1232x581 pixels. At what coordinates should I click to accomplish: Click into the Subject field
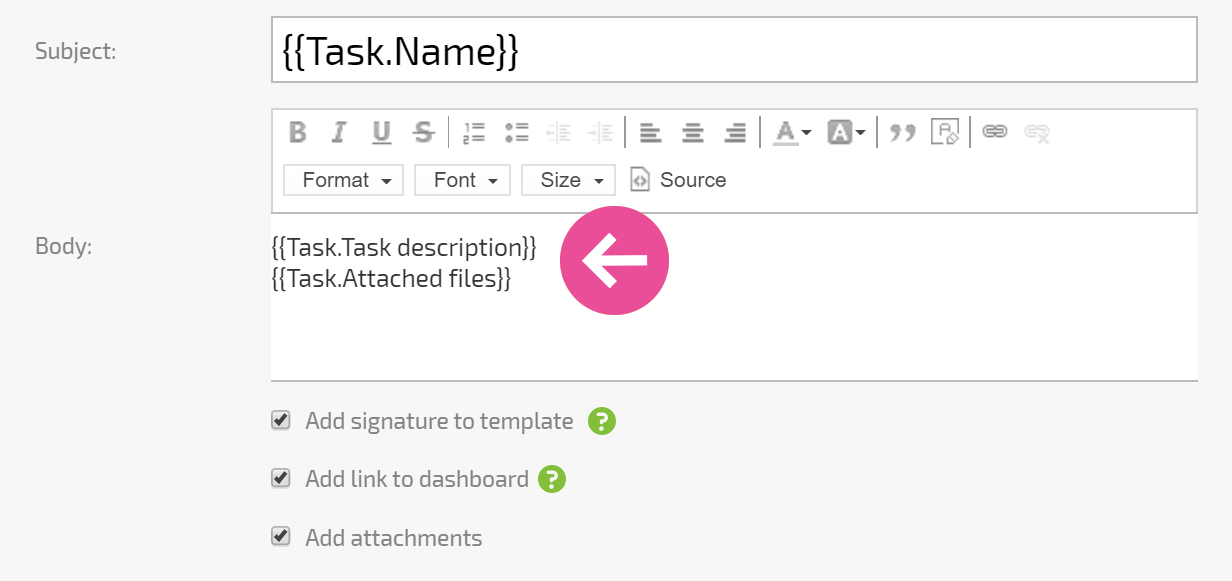[x=734, y=49]
